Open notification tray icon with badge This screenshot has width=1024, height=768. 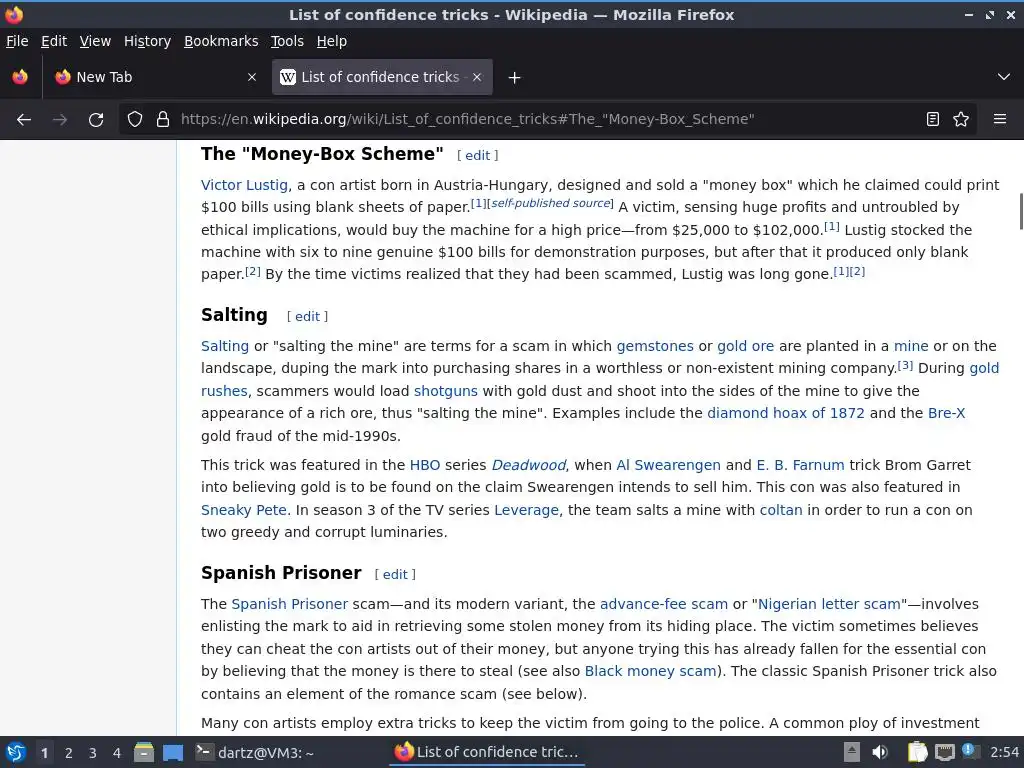[969, 751]
